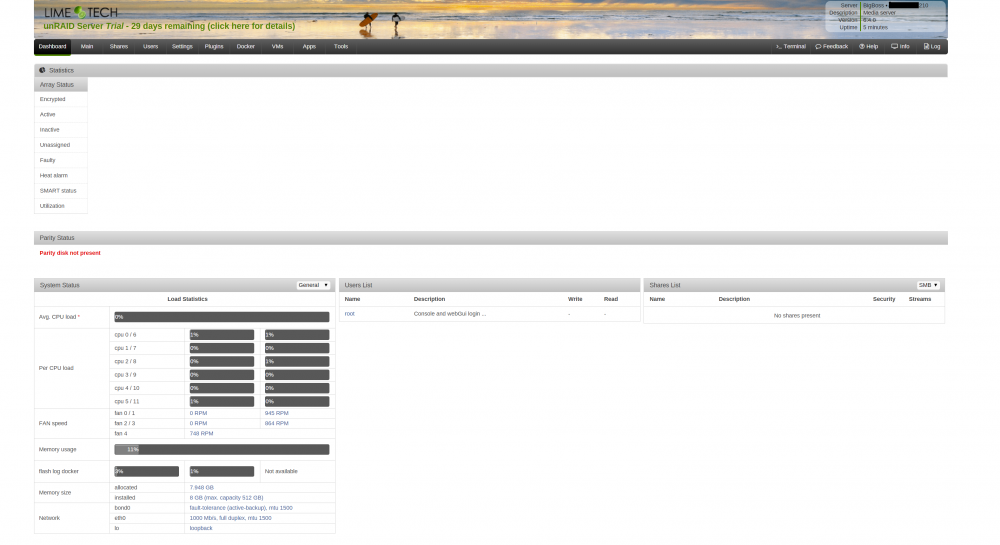The height and width of the screenshot is (545, 1000).
Task: Select SMART status row
Action: (61, 191)
